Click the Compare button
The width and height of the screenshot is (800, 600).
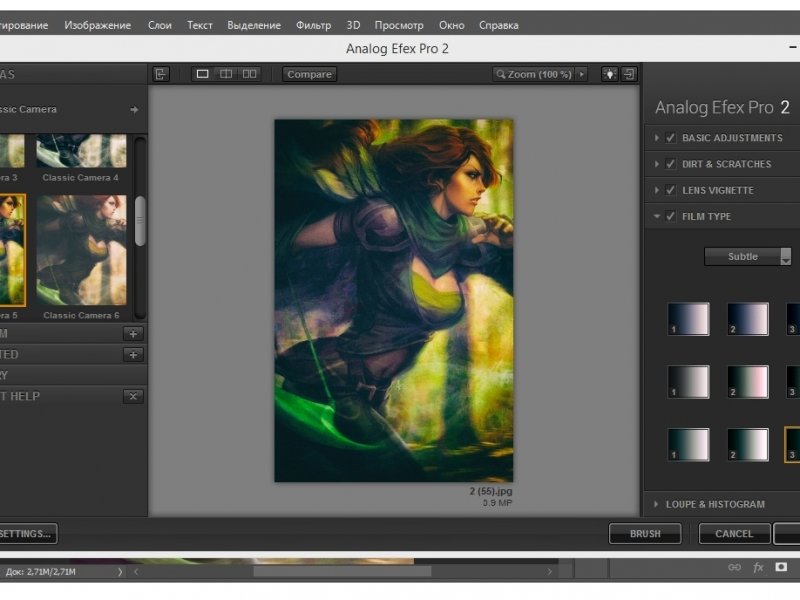309,74
